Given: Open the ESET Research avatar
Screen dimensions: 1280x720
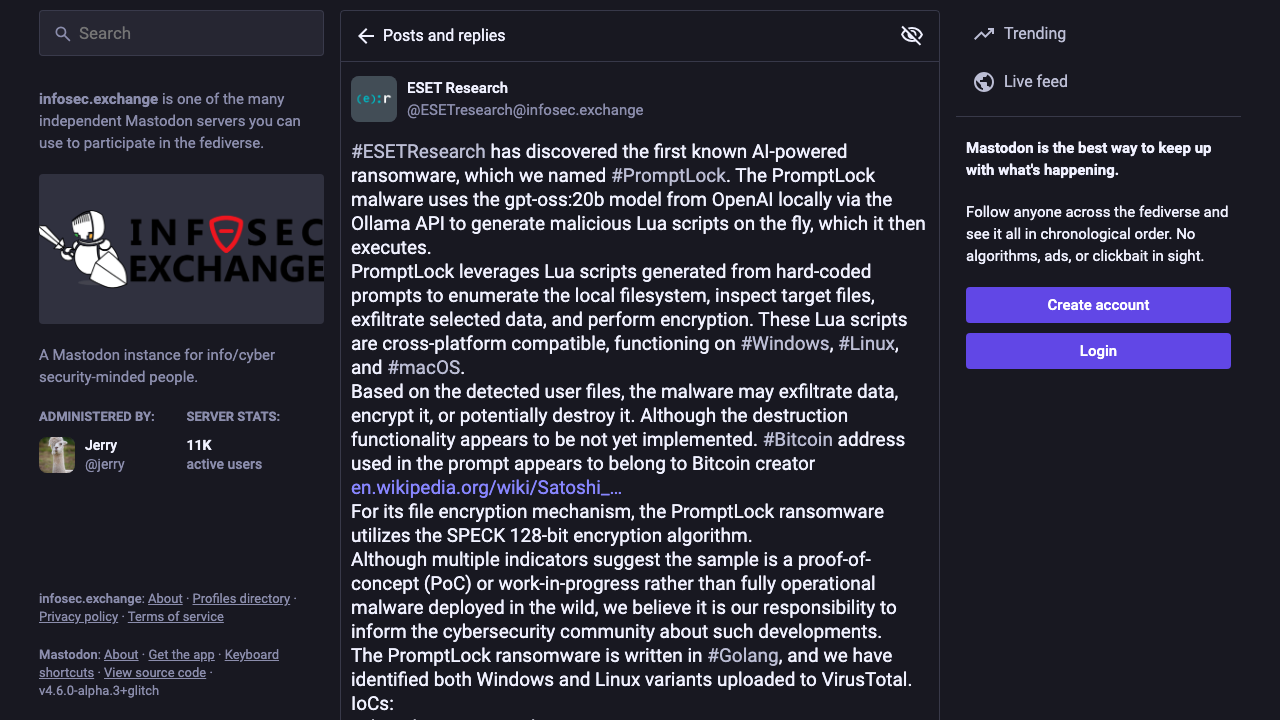Looking at the screenshot, I should (374, 99).
